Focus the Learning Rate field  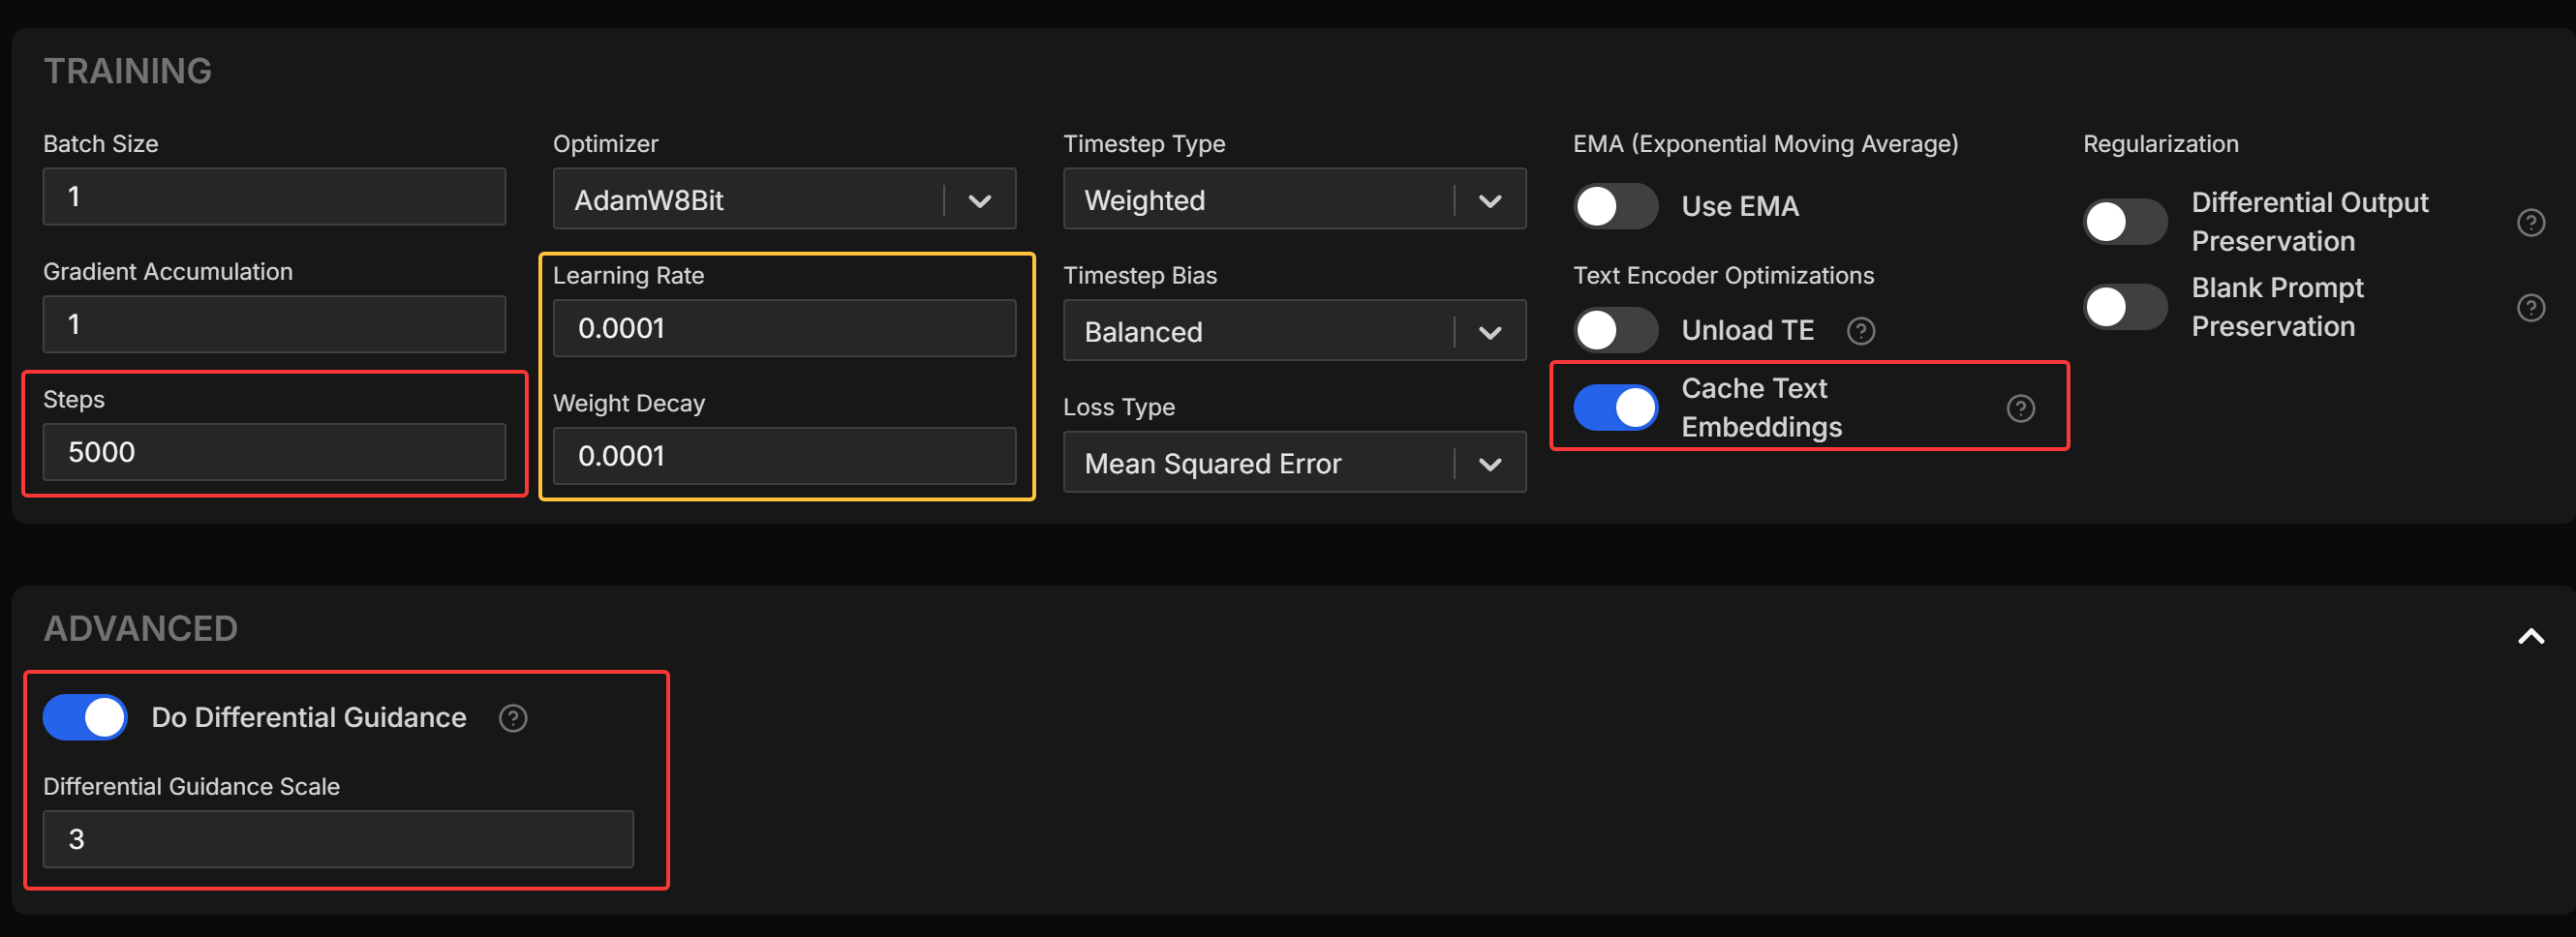(x=784, y=328)
